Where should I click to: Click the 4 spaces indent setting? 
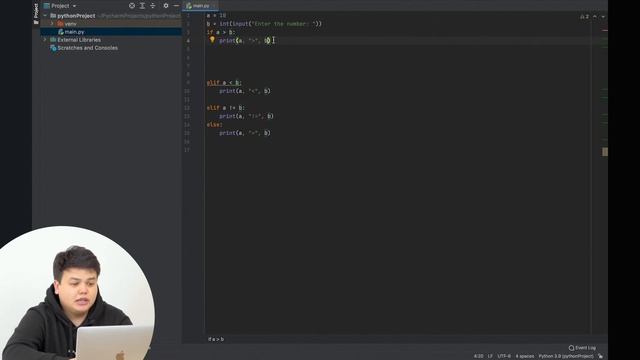tap(524, 356)
